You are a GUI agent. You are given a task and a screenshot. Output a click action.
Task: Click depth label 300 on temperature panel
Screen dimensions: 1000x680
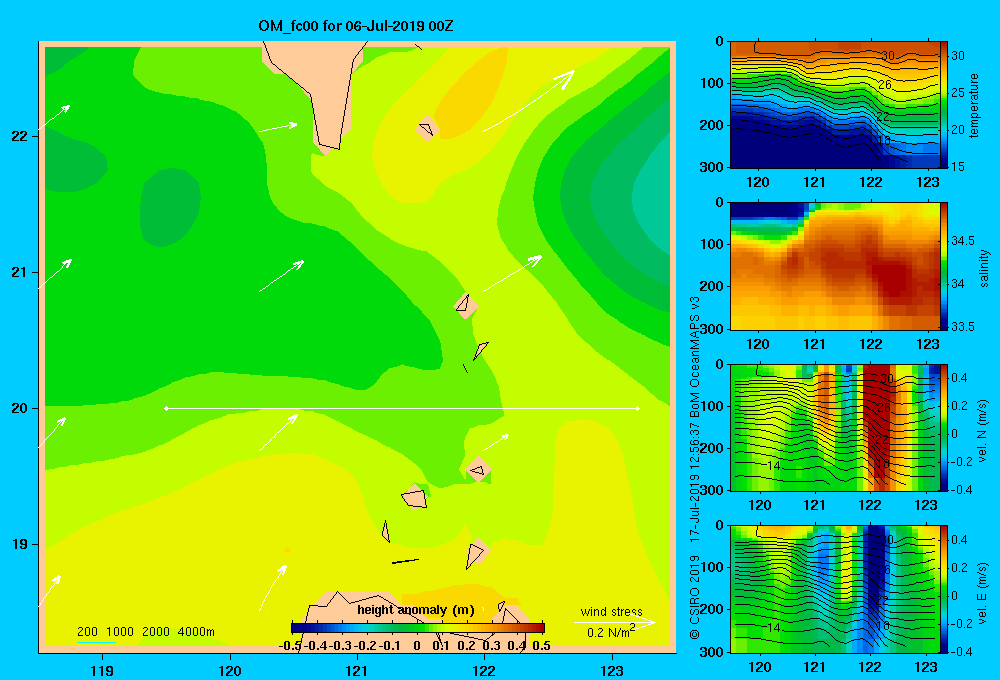point(711,167)
